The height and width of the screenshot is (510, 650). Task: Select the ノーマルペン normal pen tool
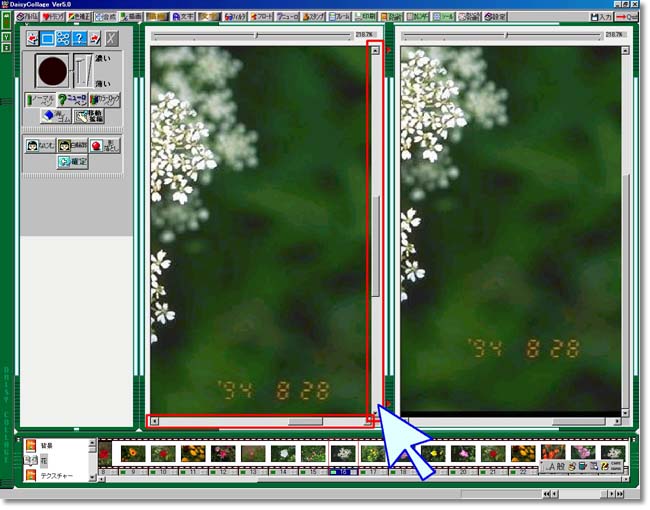pyautogui.click(x=41, y=99)
